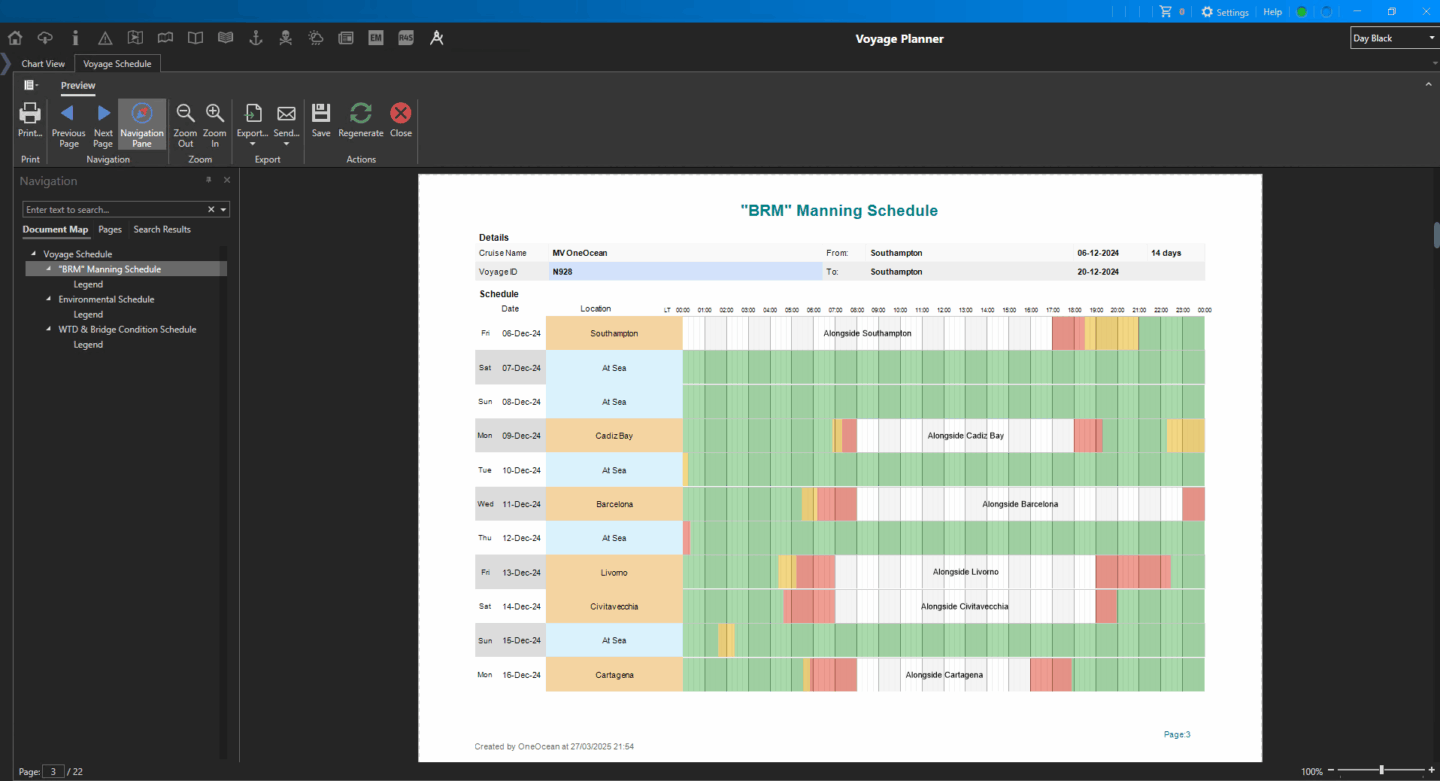Click the weather cloud icon

315,38
